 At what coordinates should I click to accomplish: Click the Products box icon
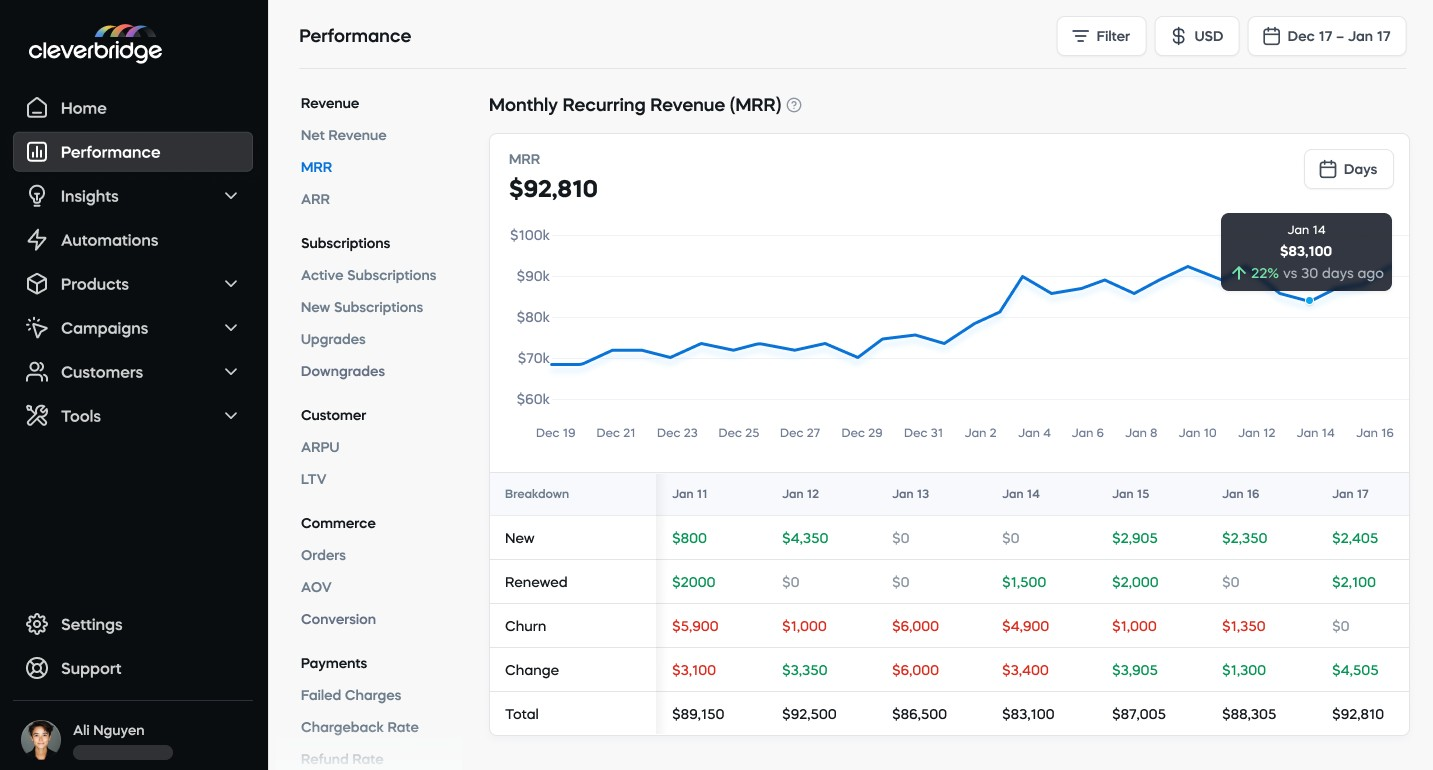(x=36, y=283)
